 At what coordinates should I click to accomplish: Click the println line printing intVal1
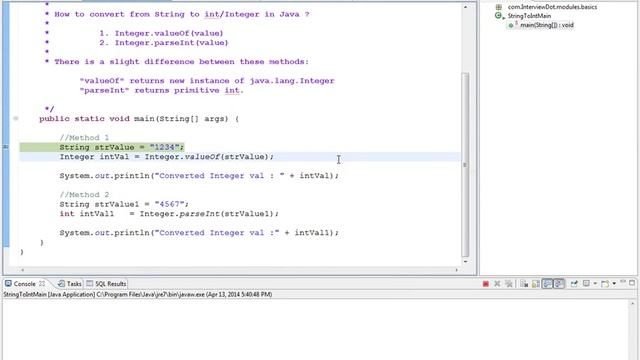[199, 233]
